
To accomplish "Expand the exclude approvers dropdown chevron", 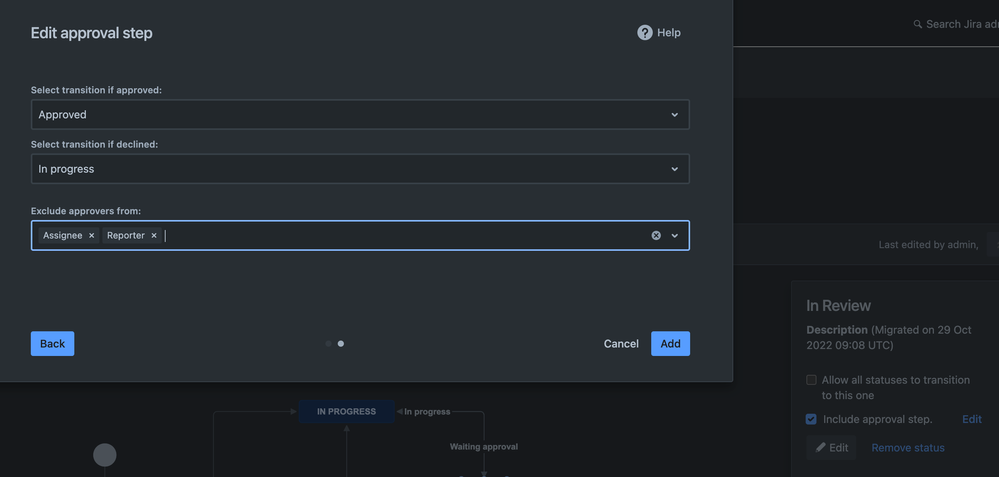I will 675,236.
